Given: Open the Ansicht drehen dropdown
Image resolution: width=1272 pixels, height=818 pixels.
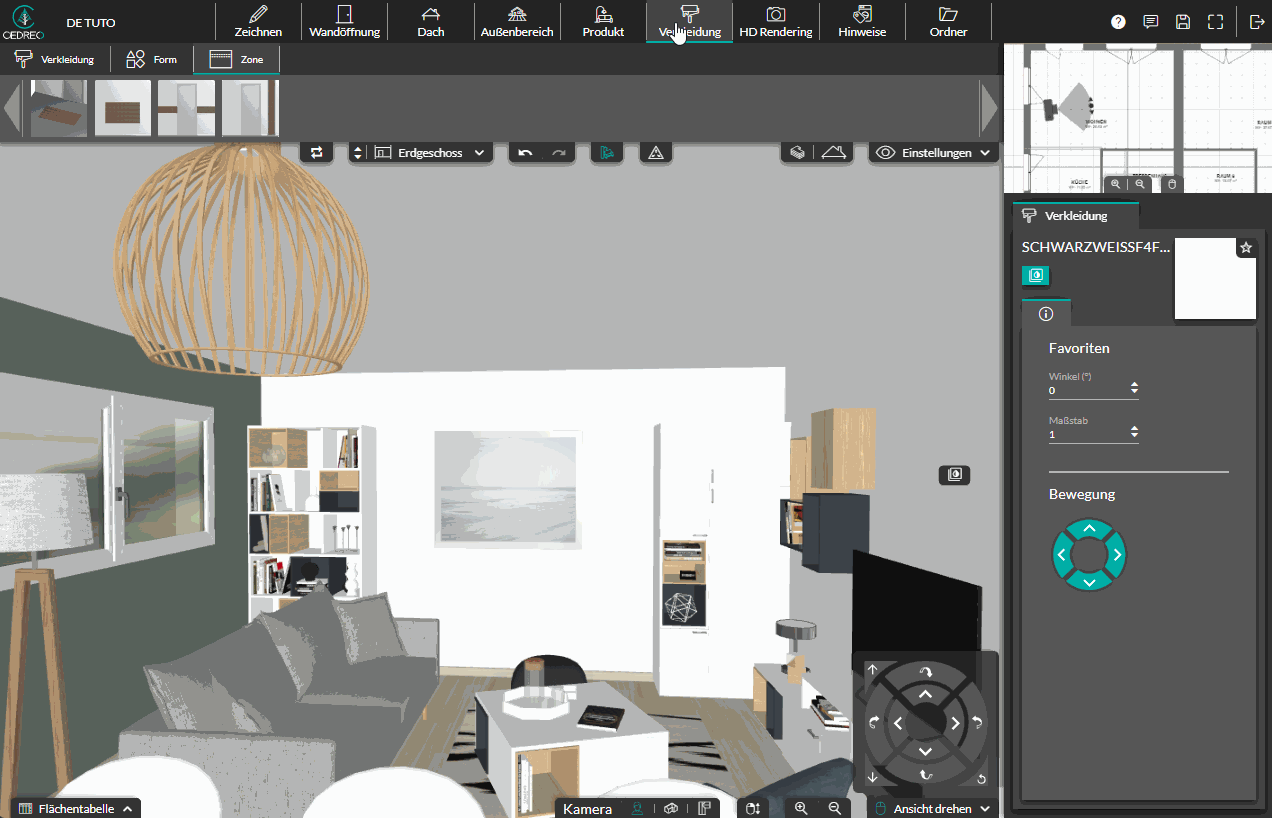Looking at the screenshot, I should coord(932,808).
